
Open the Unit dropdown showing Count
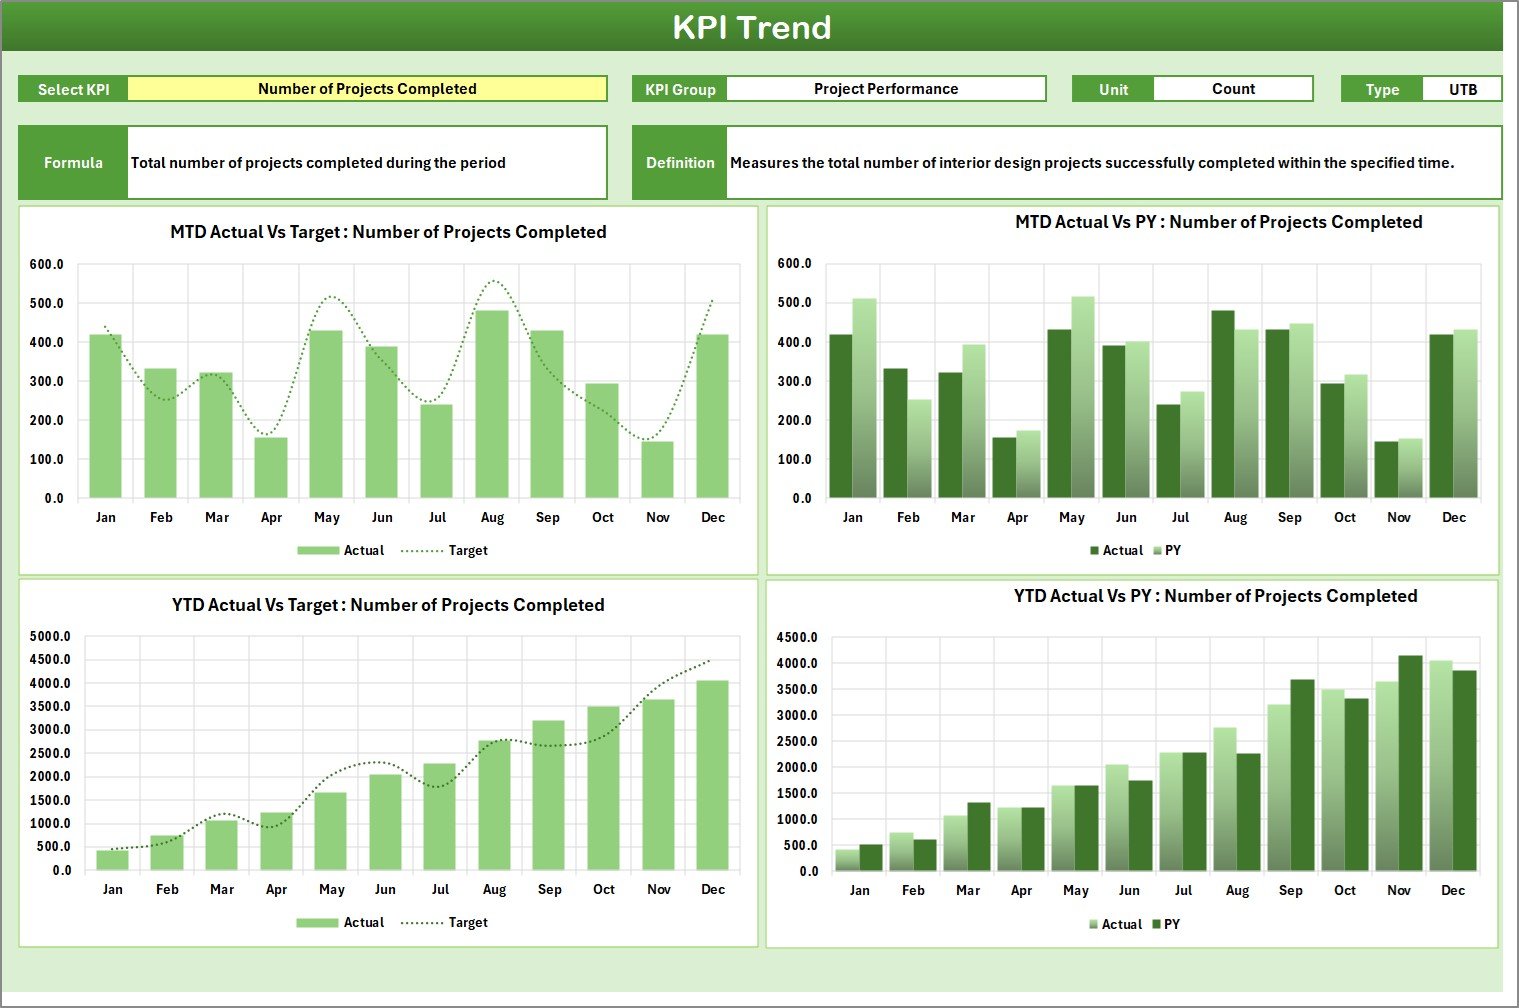(x=1233, y=89)
